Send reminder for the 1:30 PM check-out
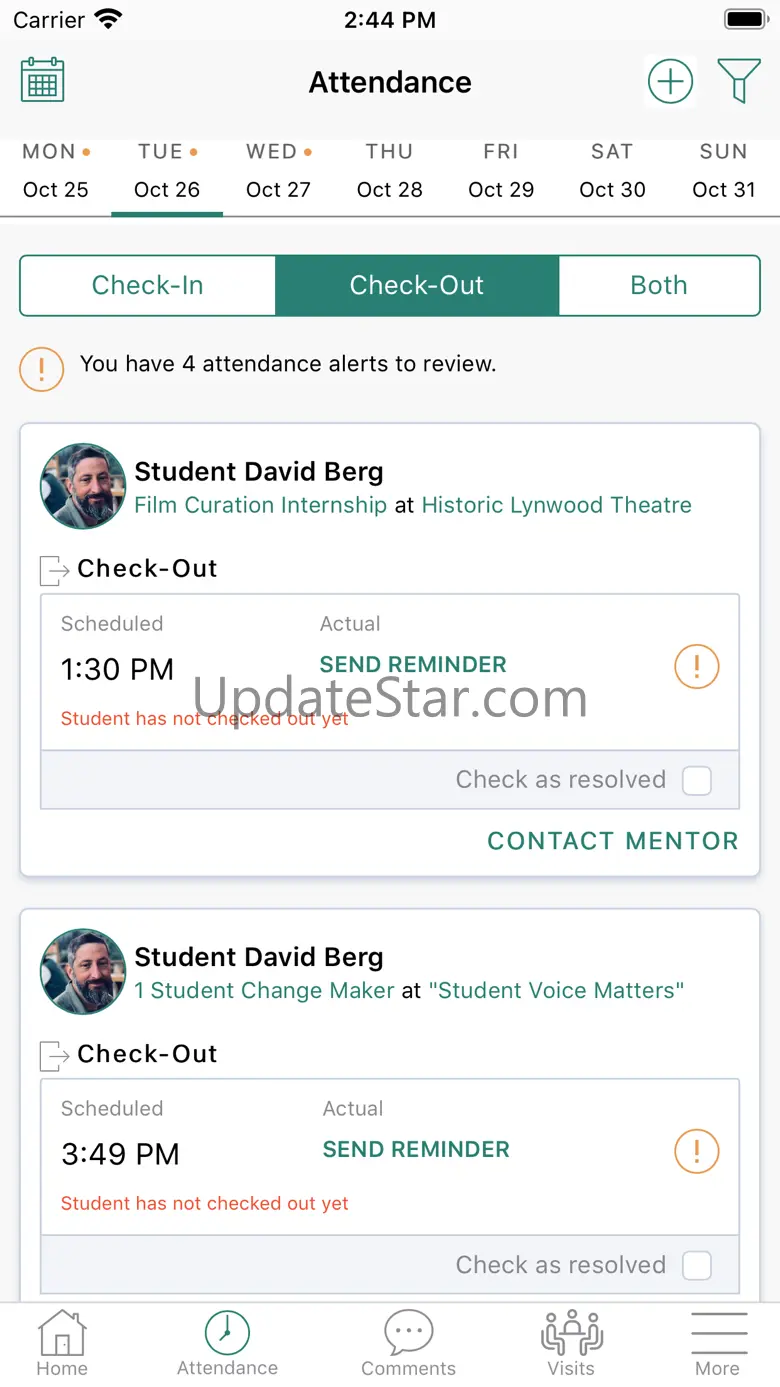This screenshot has height=1387, width=780. coord(413,665)
